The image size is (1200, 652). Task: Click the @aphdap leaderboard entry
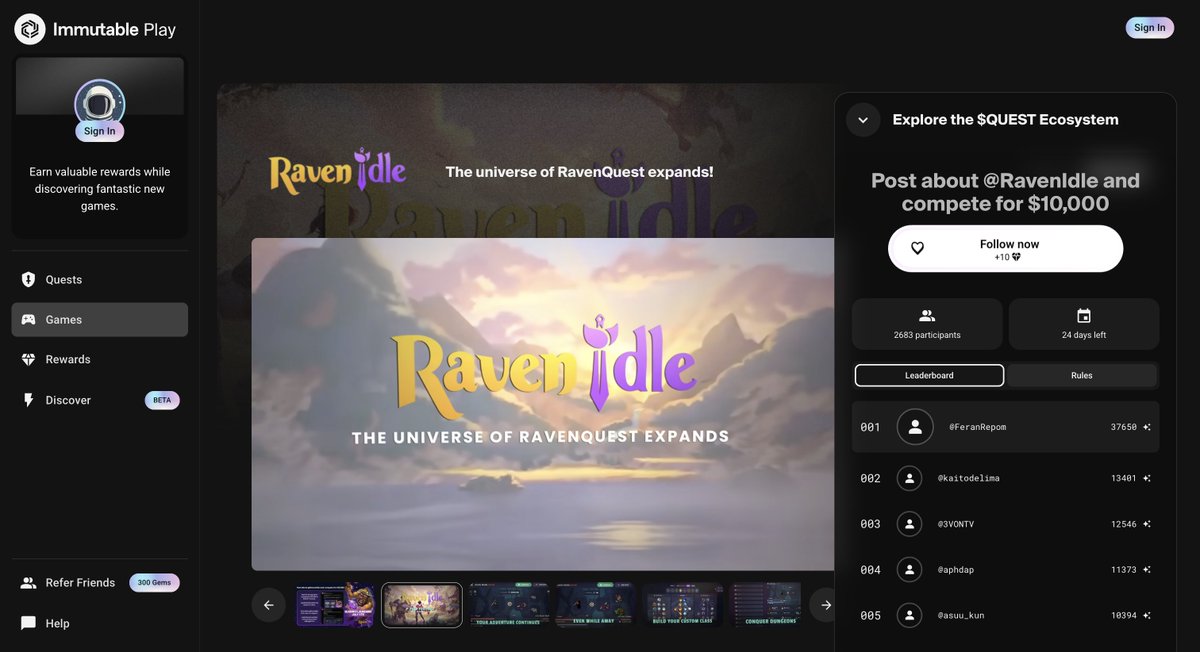(x=1005, y=570)
